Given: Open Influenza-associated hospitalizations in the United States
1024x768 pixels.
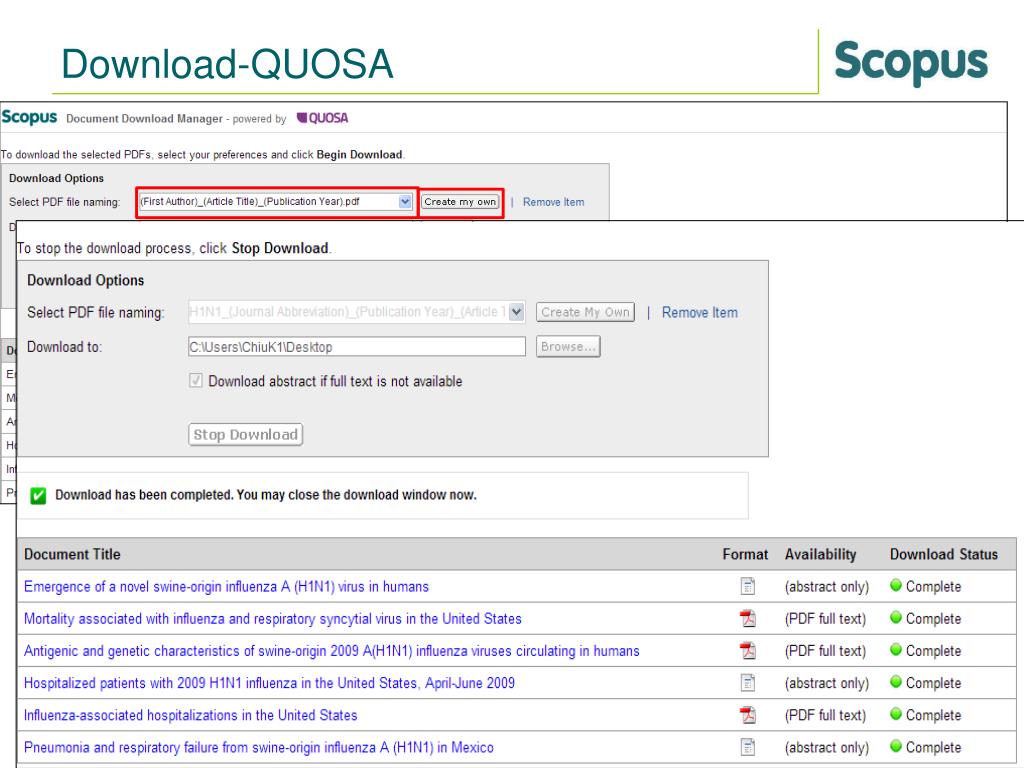Looking at the screenshot, I should [191, 715].
